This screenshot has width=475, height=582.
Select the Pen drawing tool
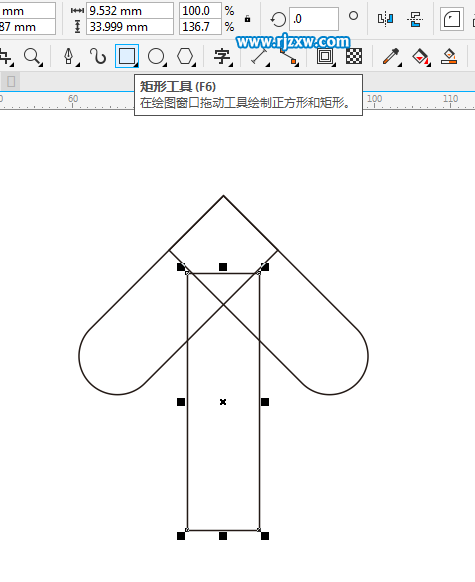[x=69, y=57]
